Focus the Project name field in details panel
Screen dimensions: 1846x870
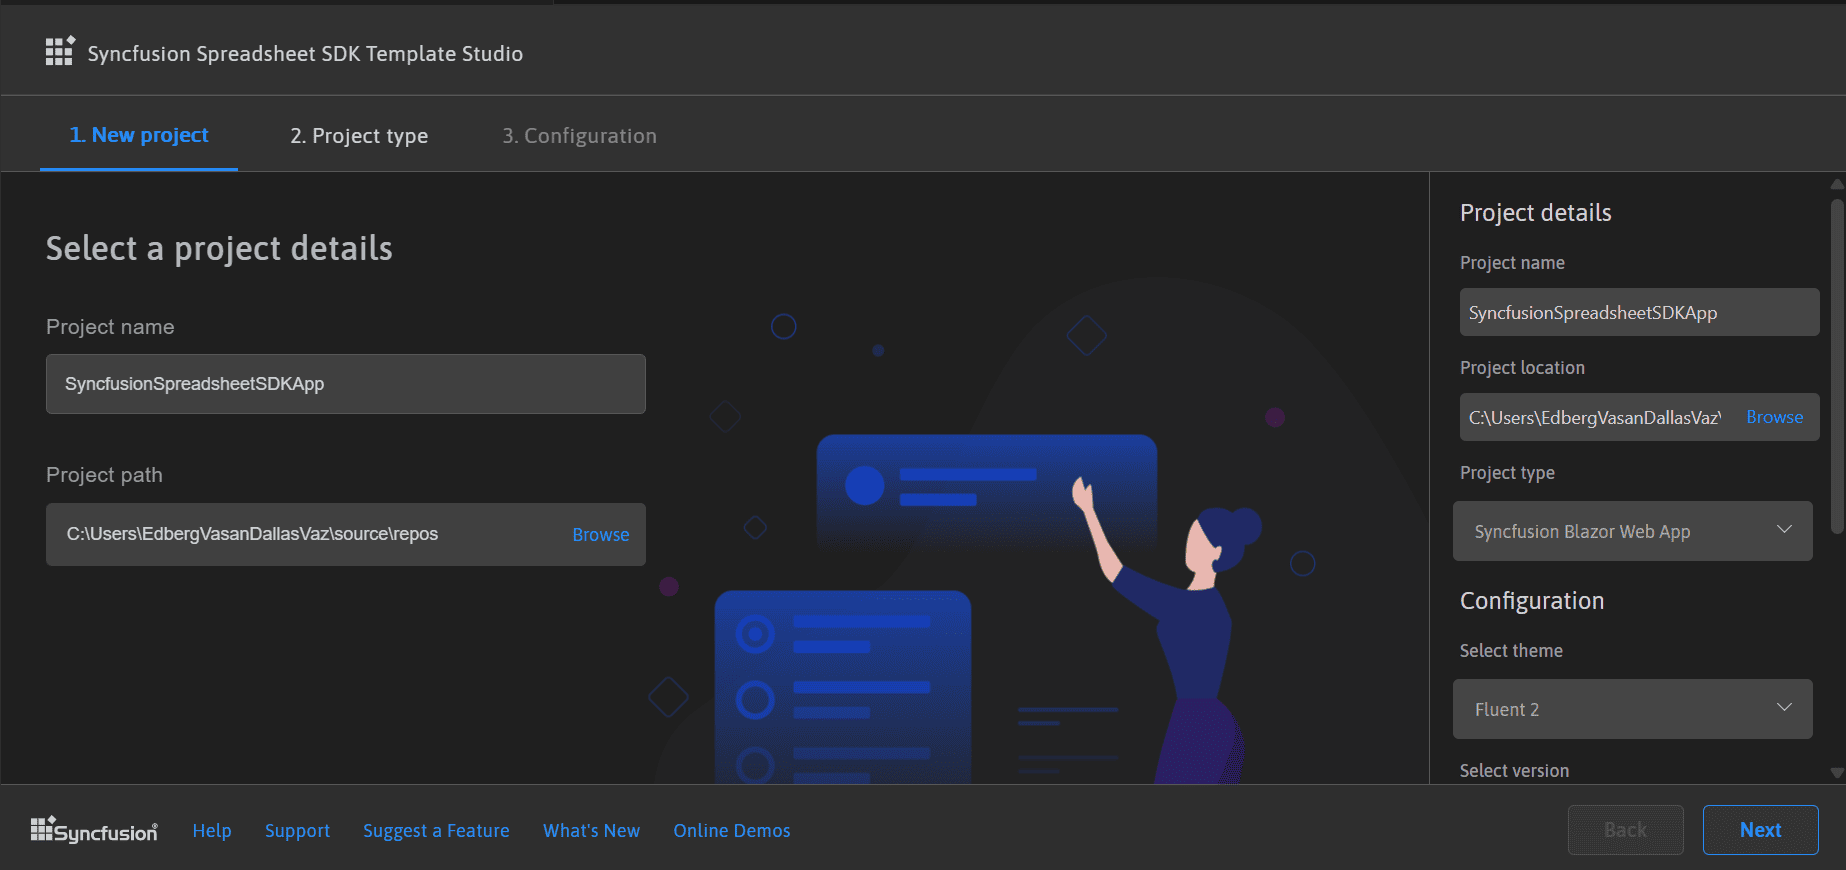[x=1638, y=313]
